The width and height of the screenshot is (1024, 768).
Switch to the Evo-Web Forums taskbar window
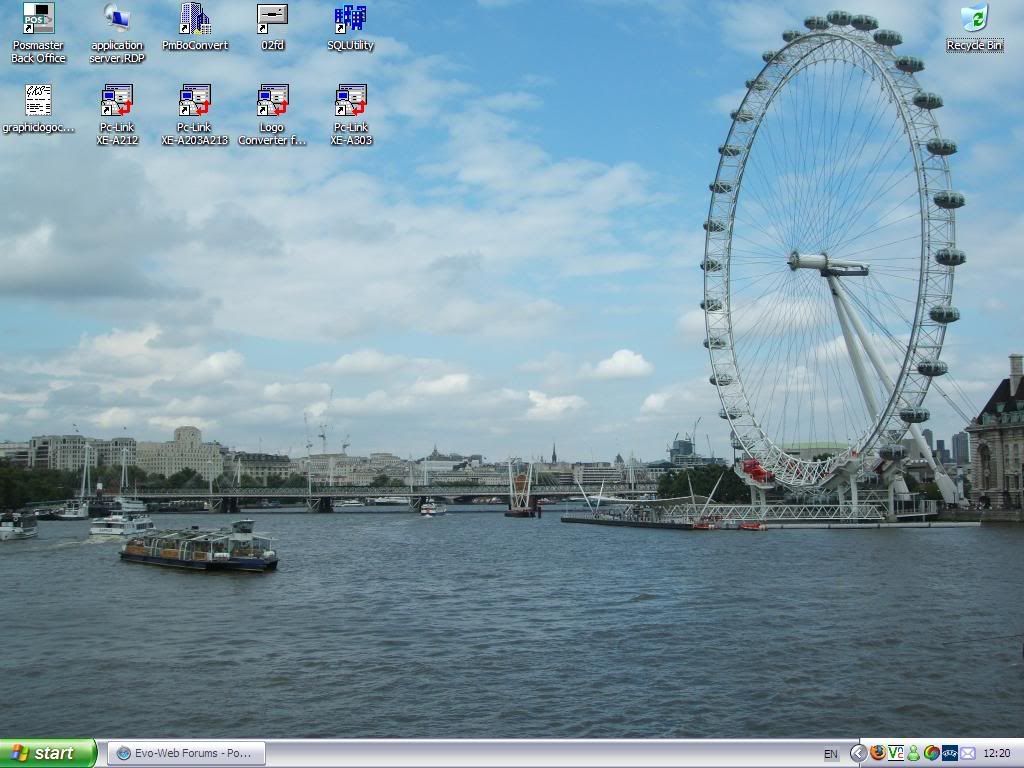[x=186, y=754]
